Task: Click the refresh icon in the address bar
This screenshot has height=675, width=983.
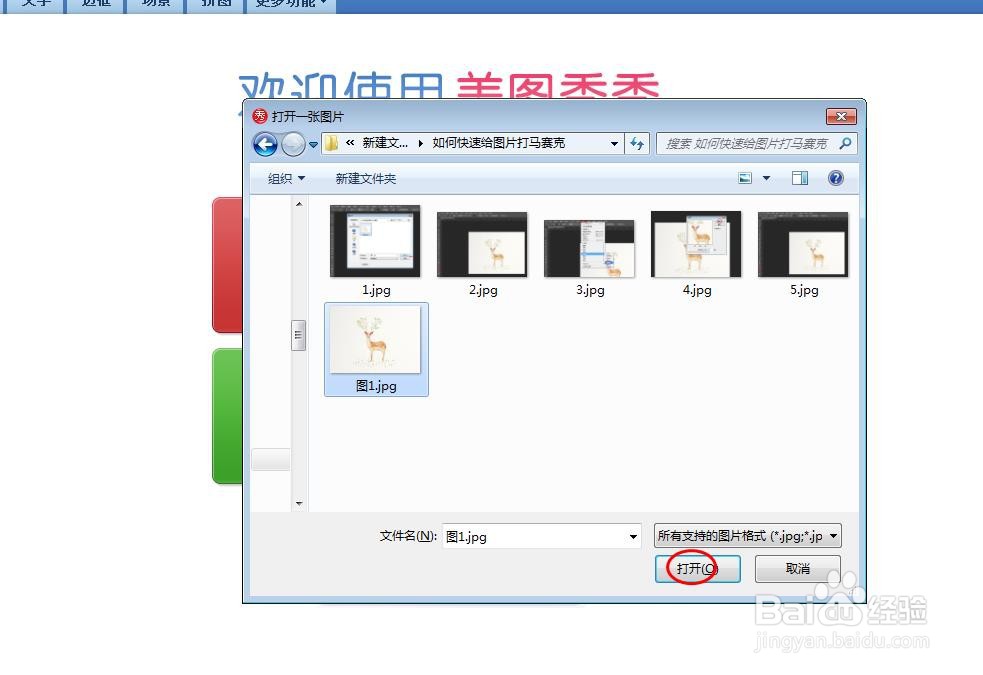Action: (x=638, y=144)
